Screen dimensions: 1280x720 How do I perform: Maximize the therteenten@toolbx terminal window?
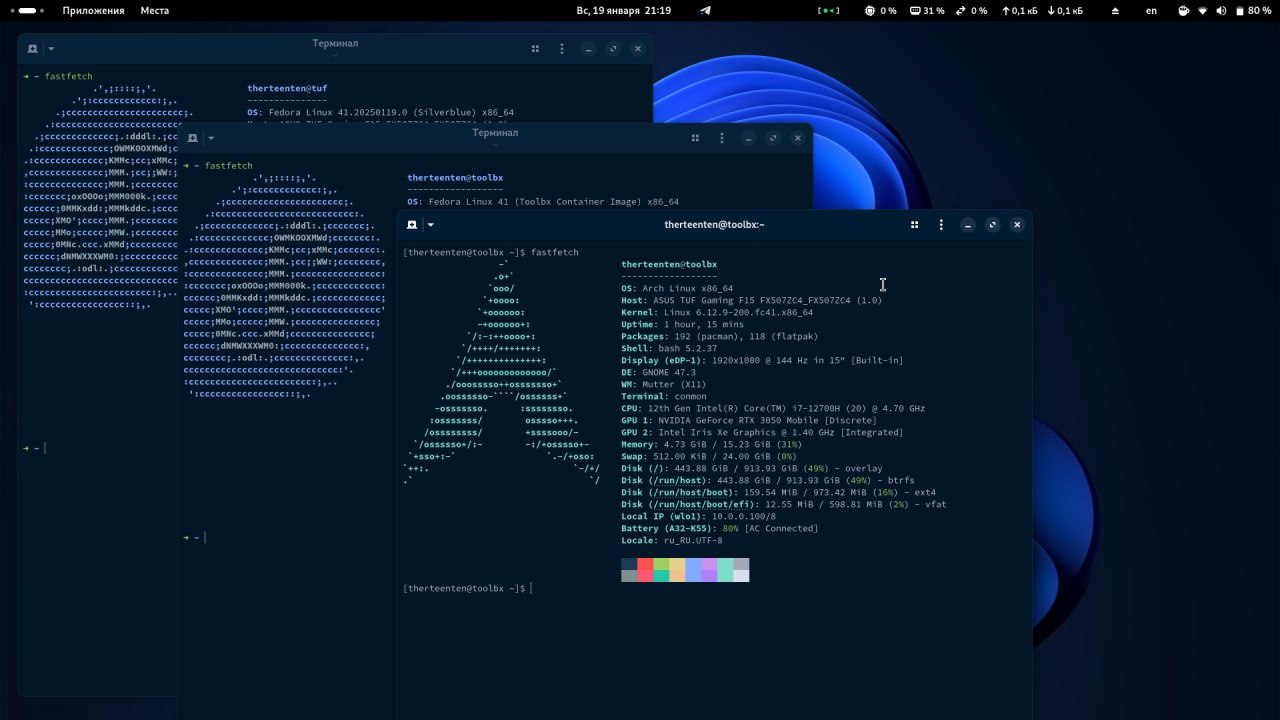point(992,225)
